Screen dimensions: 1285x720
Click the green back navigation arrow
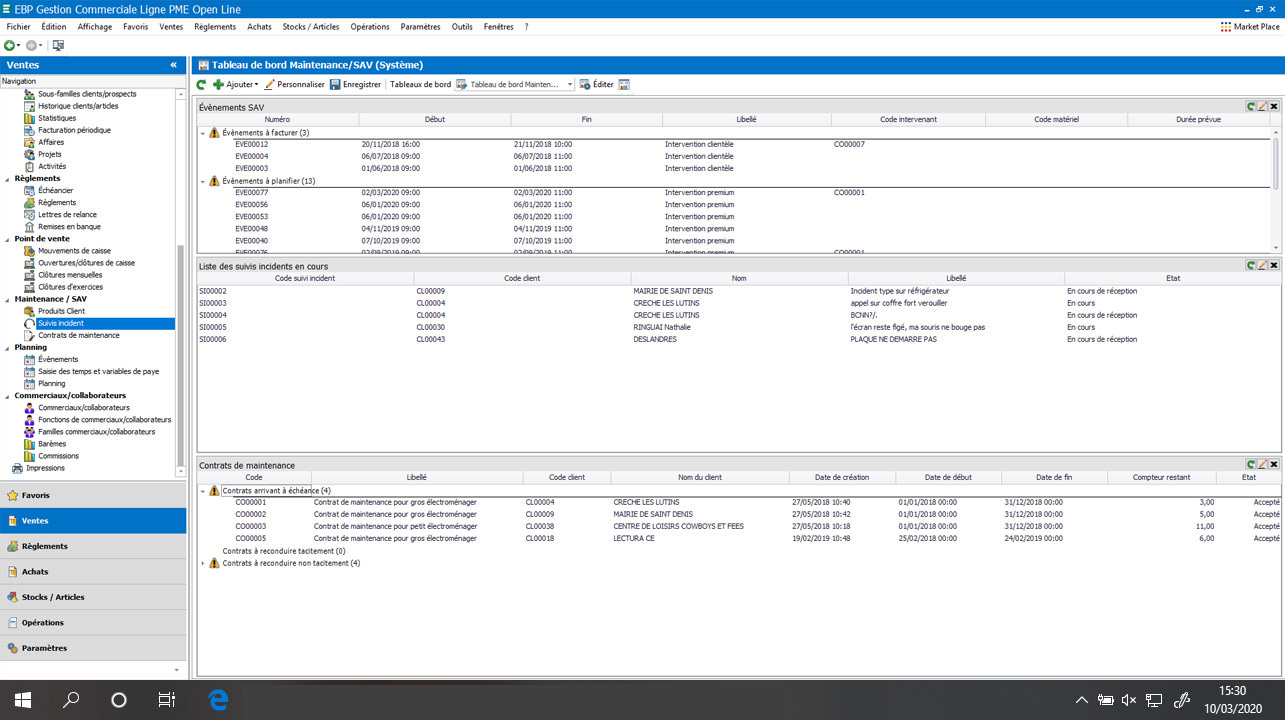[x=10, y=46]
